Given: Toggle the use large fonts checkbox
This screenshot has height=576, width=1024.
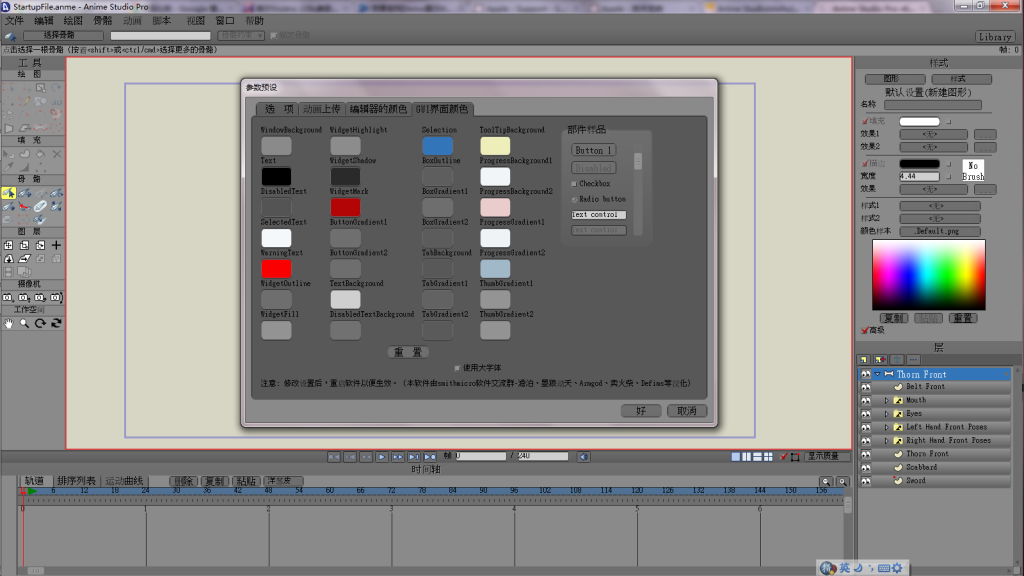Looking at the screenshot, I should (457, 368).
